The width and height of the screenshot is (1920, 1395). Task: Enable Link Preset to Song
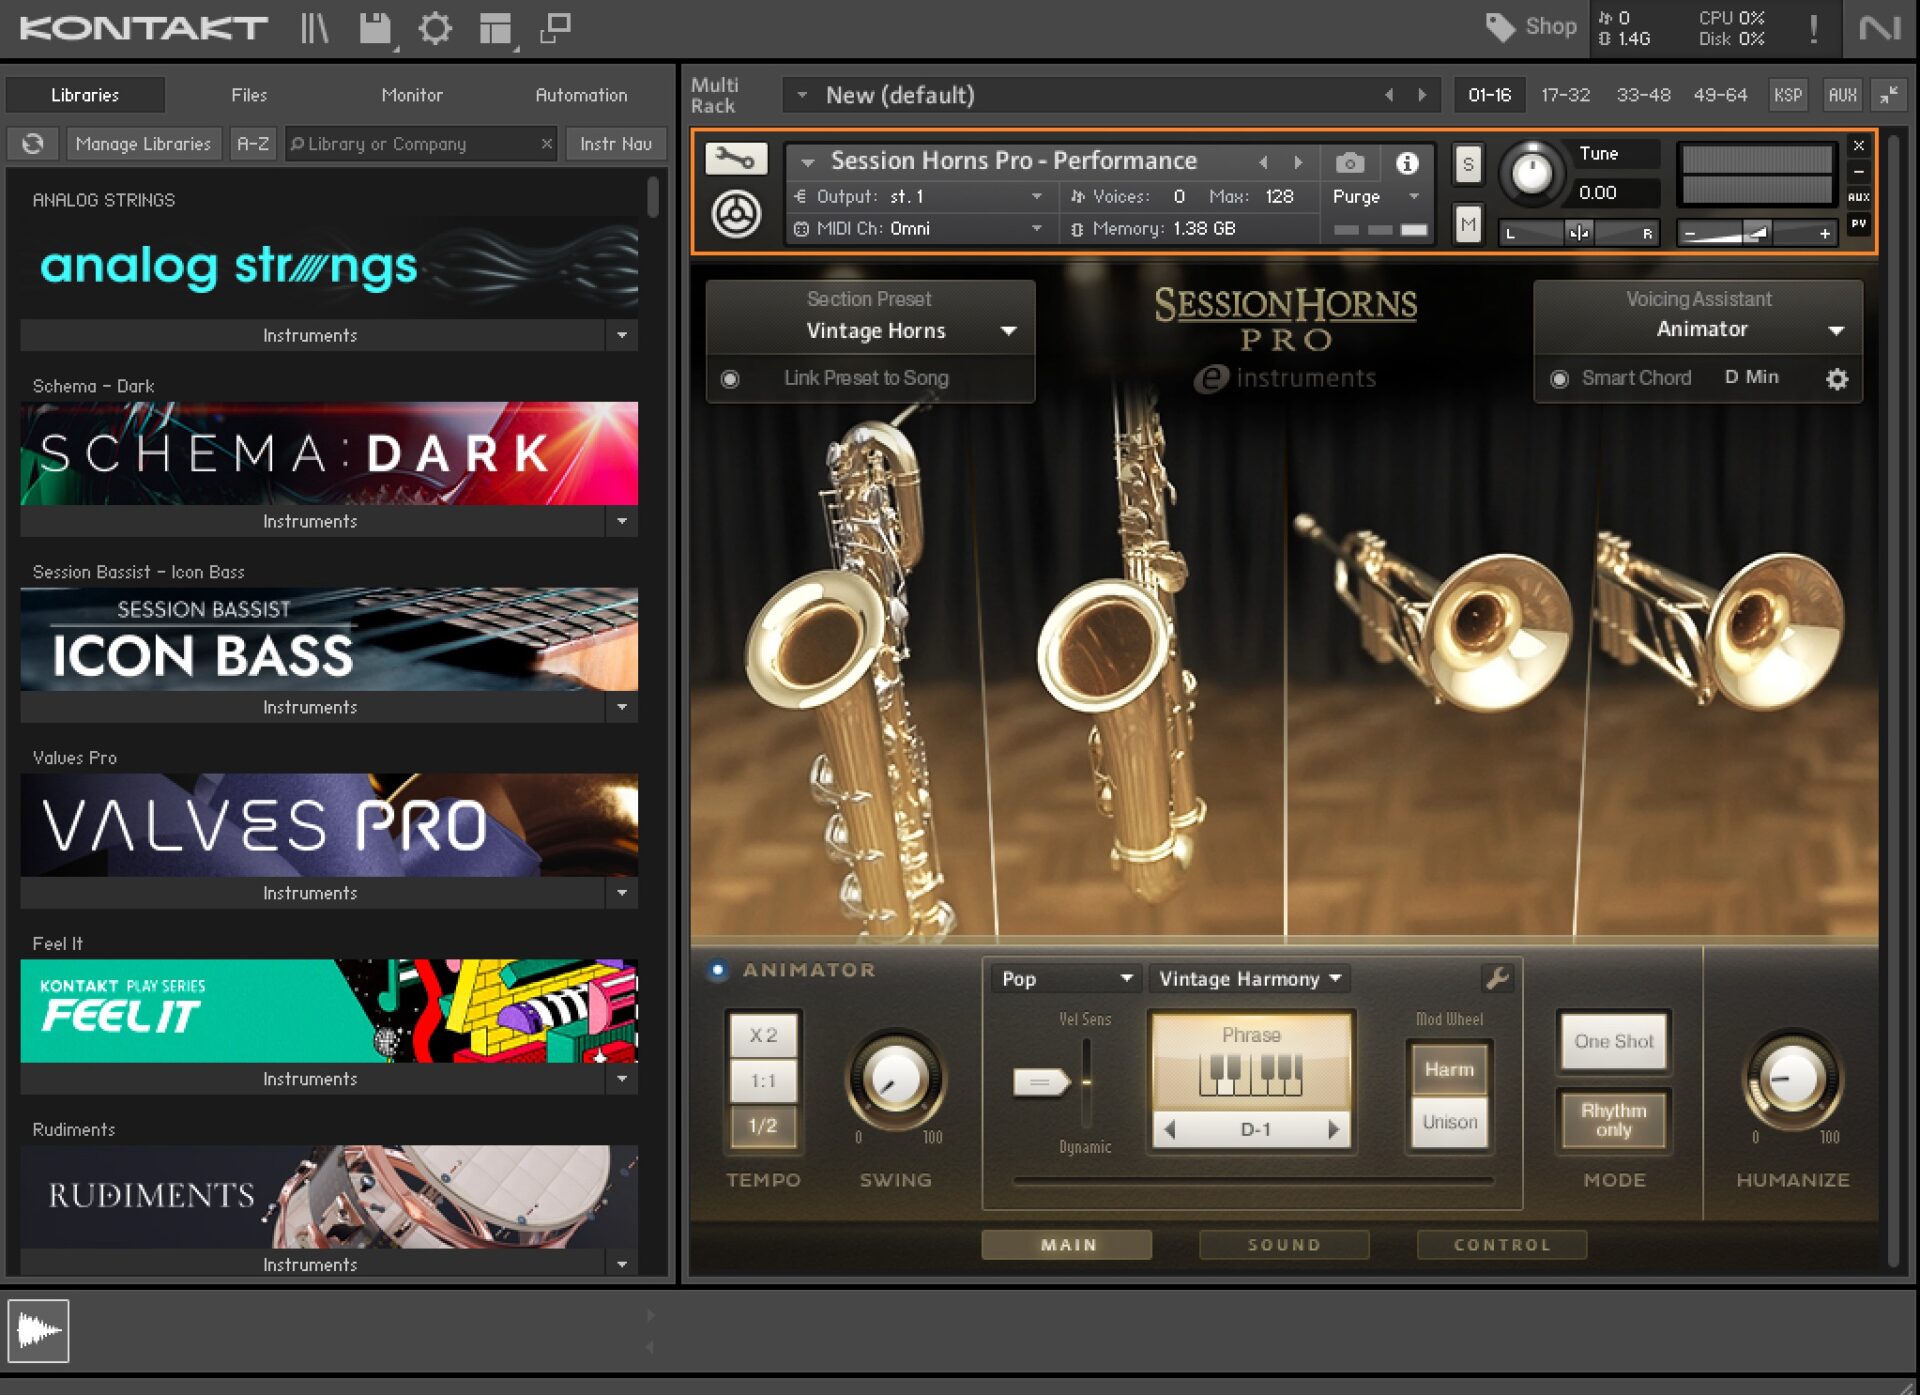coord(731,378)
